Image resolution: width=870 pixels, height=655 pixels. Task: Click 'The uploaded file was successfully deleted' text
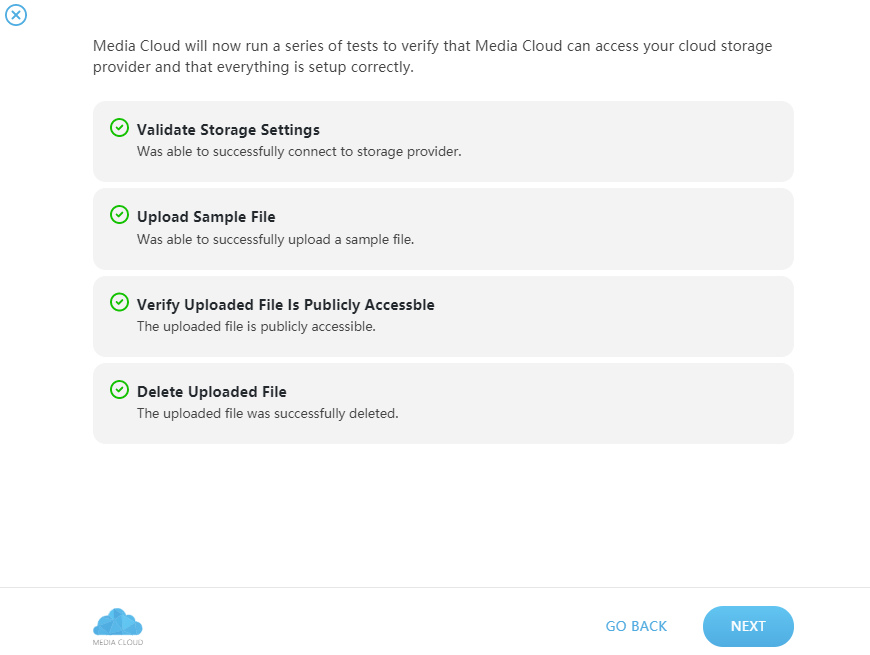(267, 413)
